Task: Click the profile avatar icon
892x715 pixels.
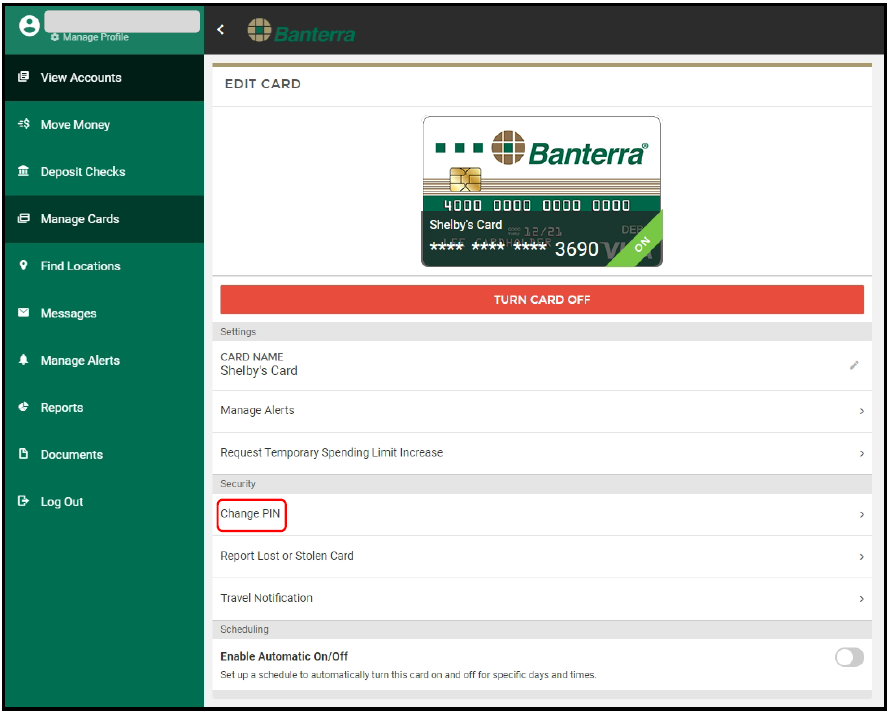Action: click(x=29, y=27)
